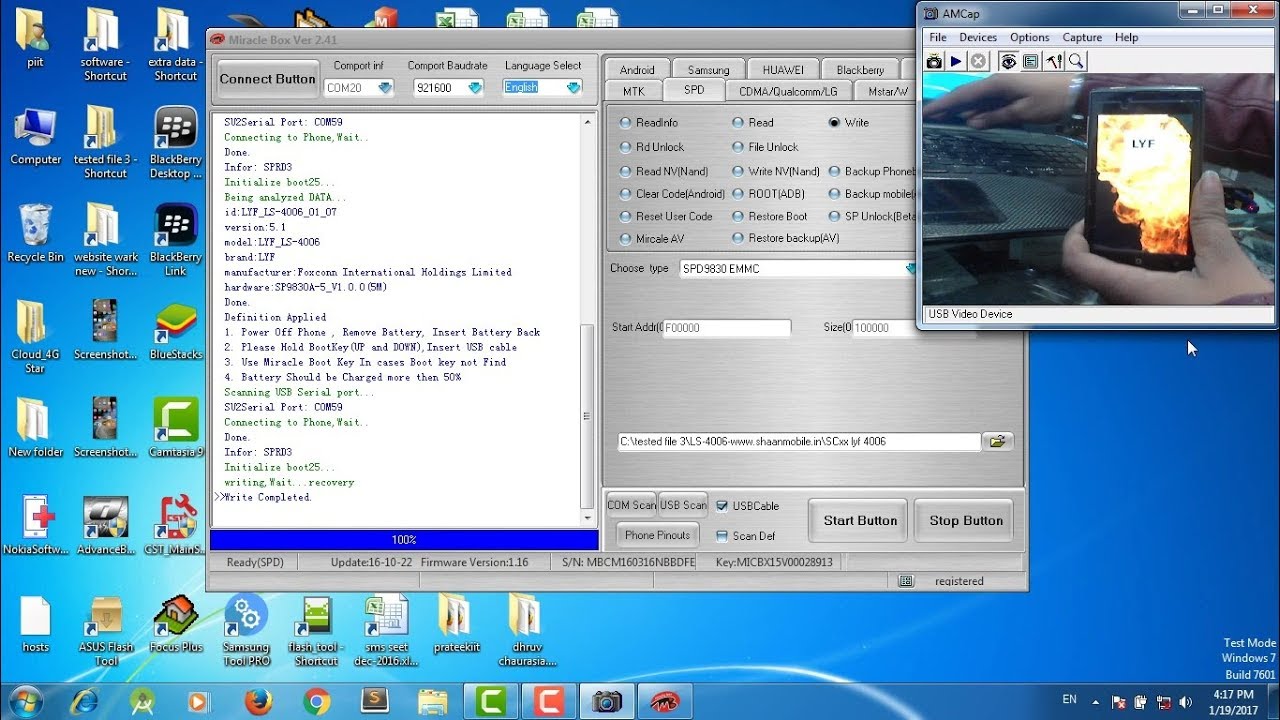Open Windows Explorer in taskbar

432,700
